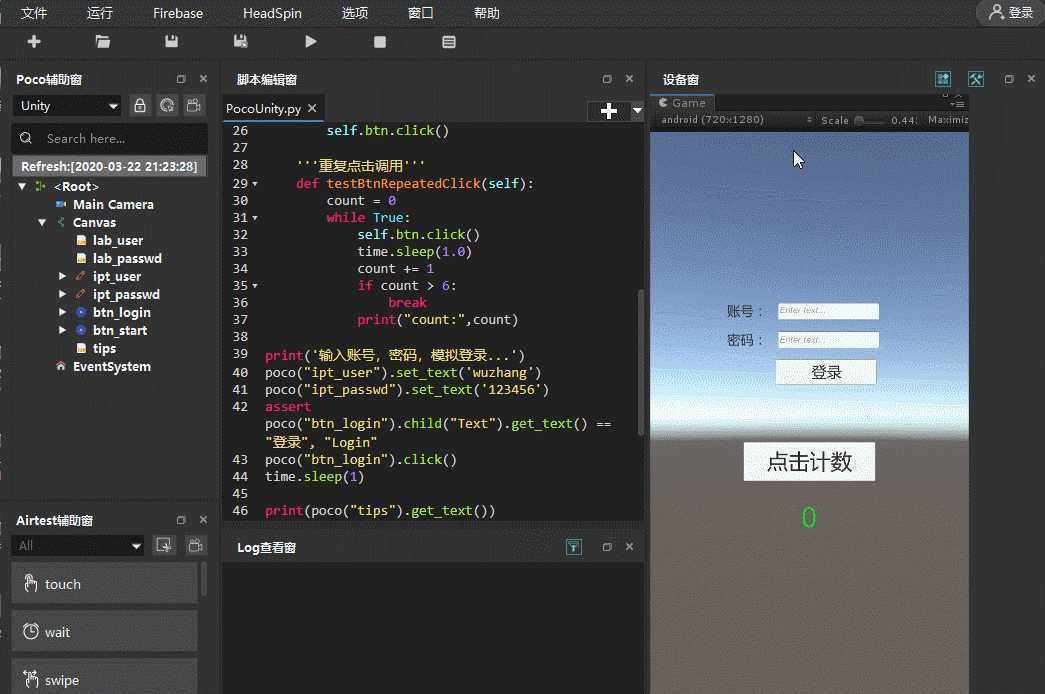The height and width of the screenshot is (694, 1045).
Task: Save the current script with the floppy icon
Action: click(x=171, y=41)
